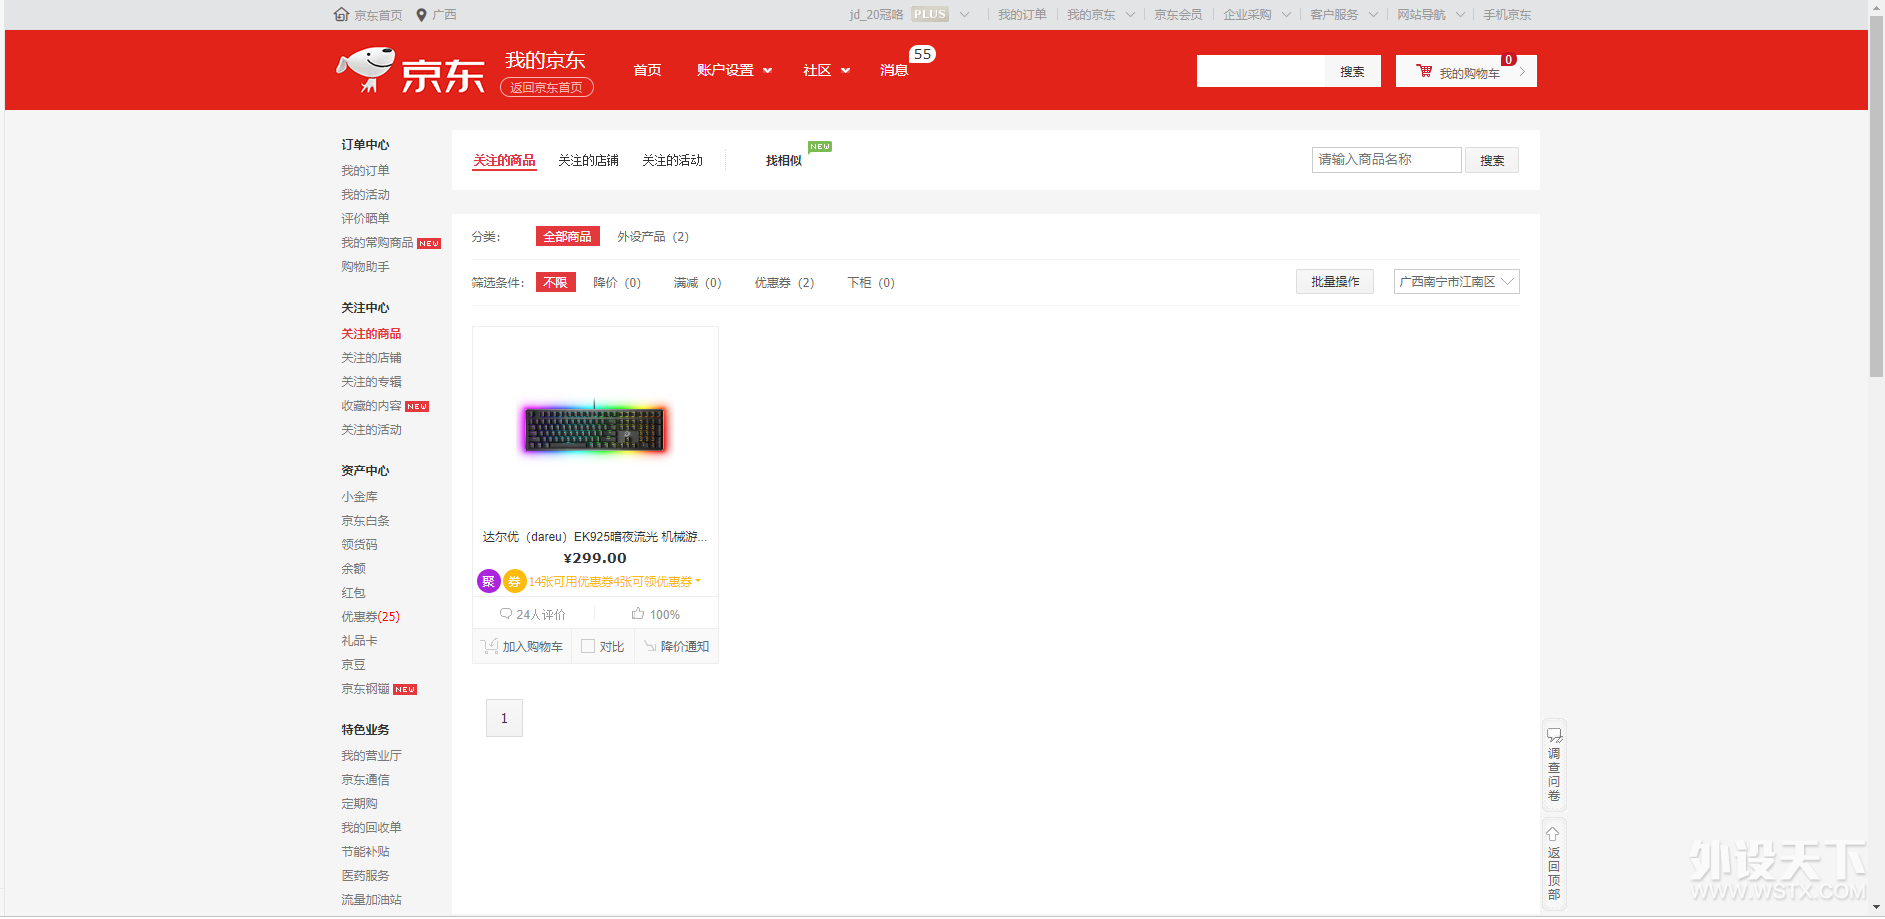The width and height of the screenshot is (1885, 919).
Task: Switch to the 关注的商品 tab
Action: [x=504, y=161]
